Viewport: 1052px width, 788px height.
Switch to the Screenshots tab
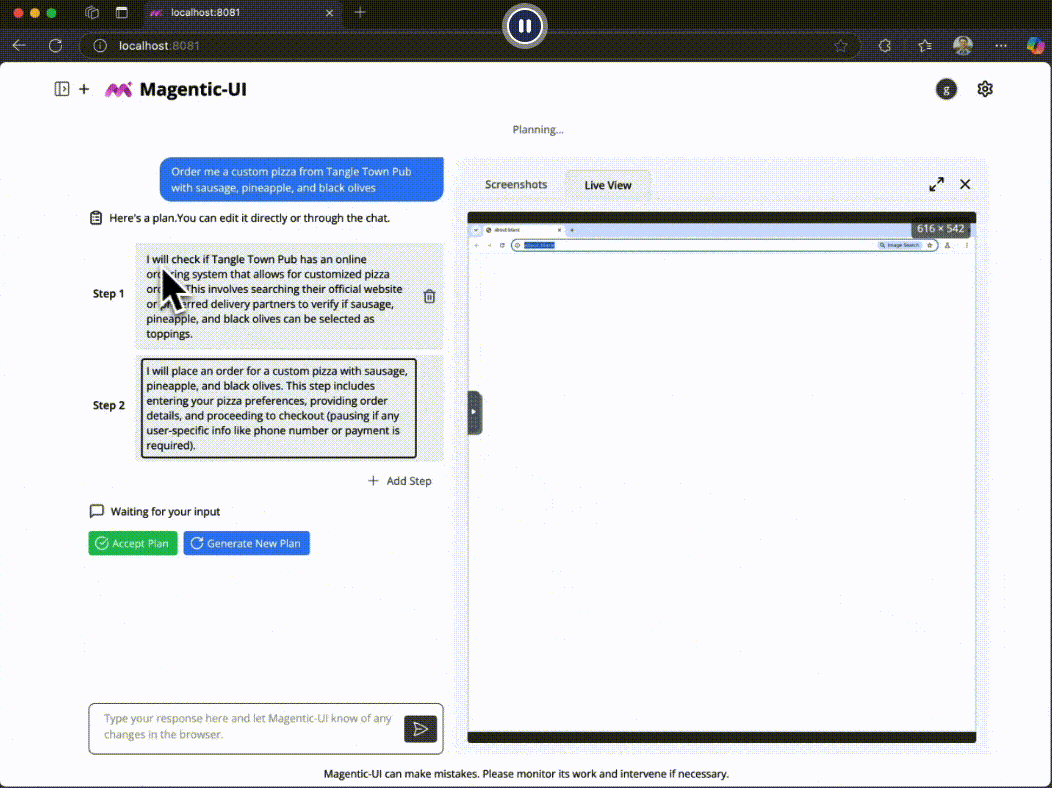click(x=516, y=184)
